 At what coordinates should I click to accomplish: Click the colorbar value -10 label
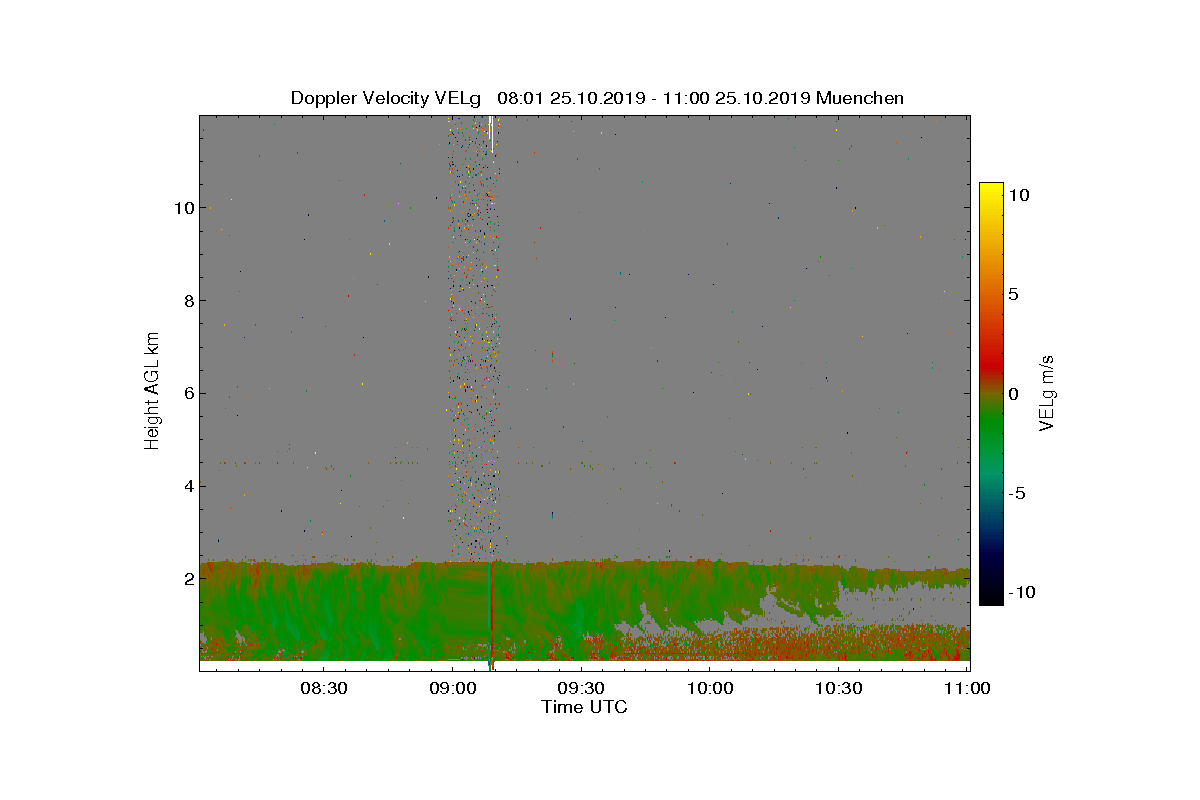(1021, 592)
